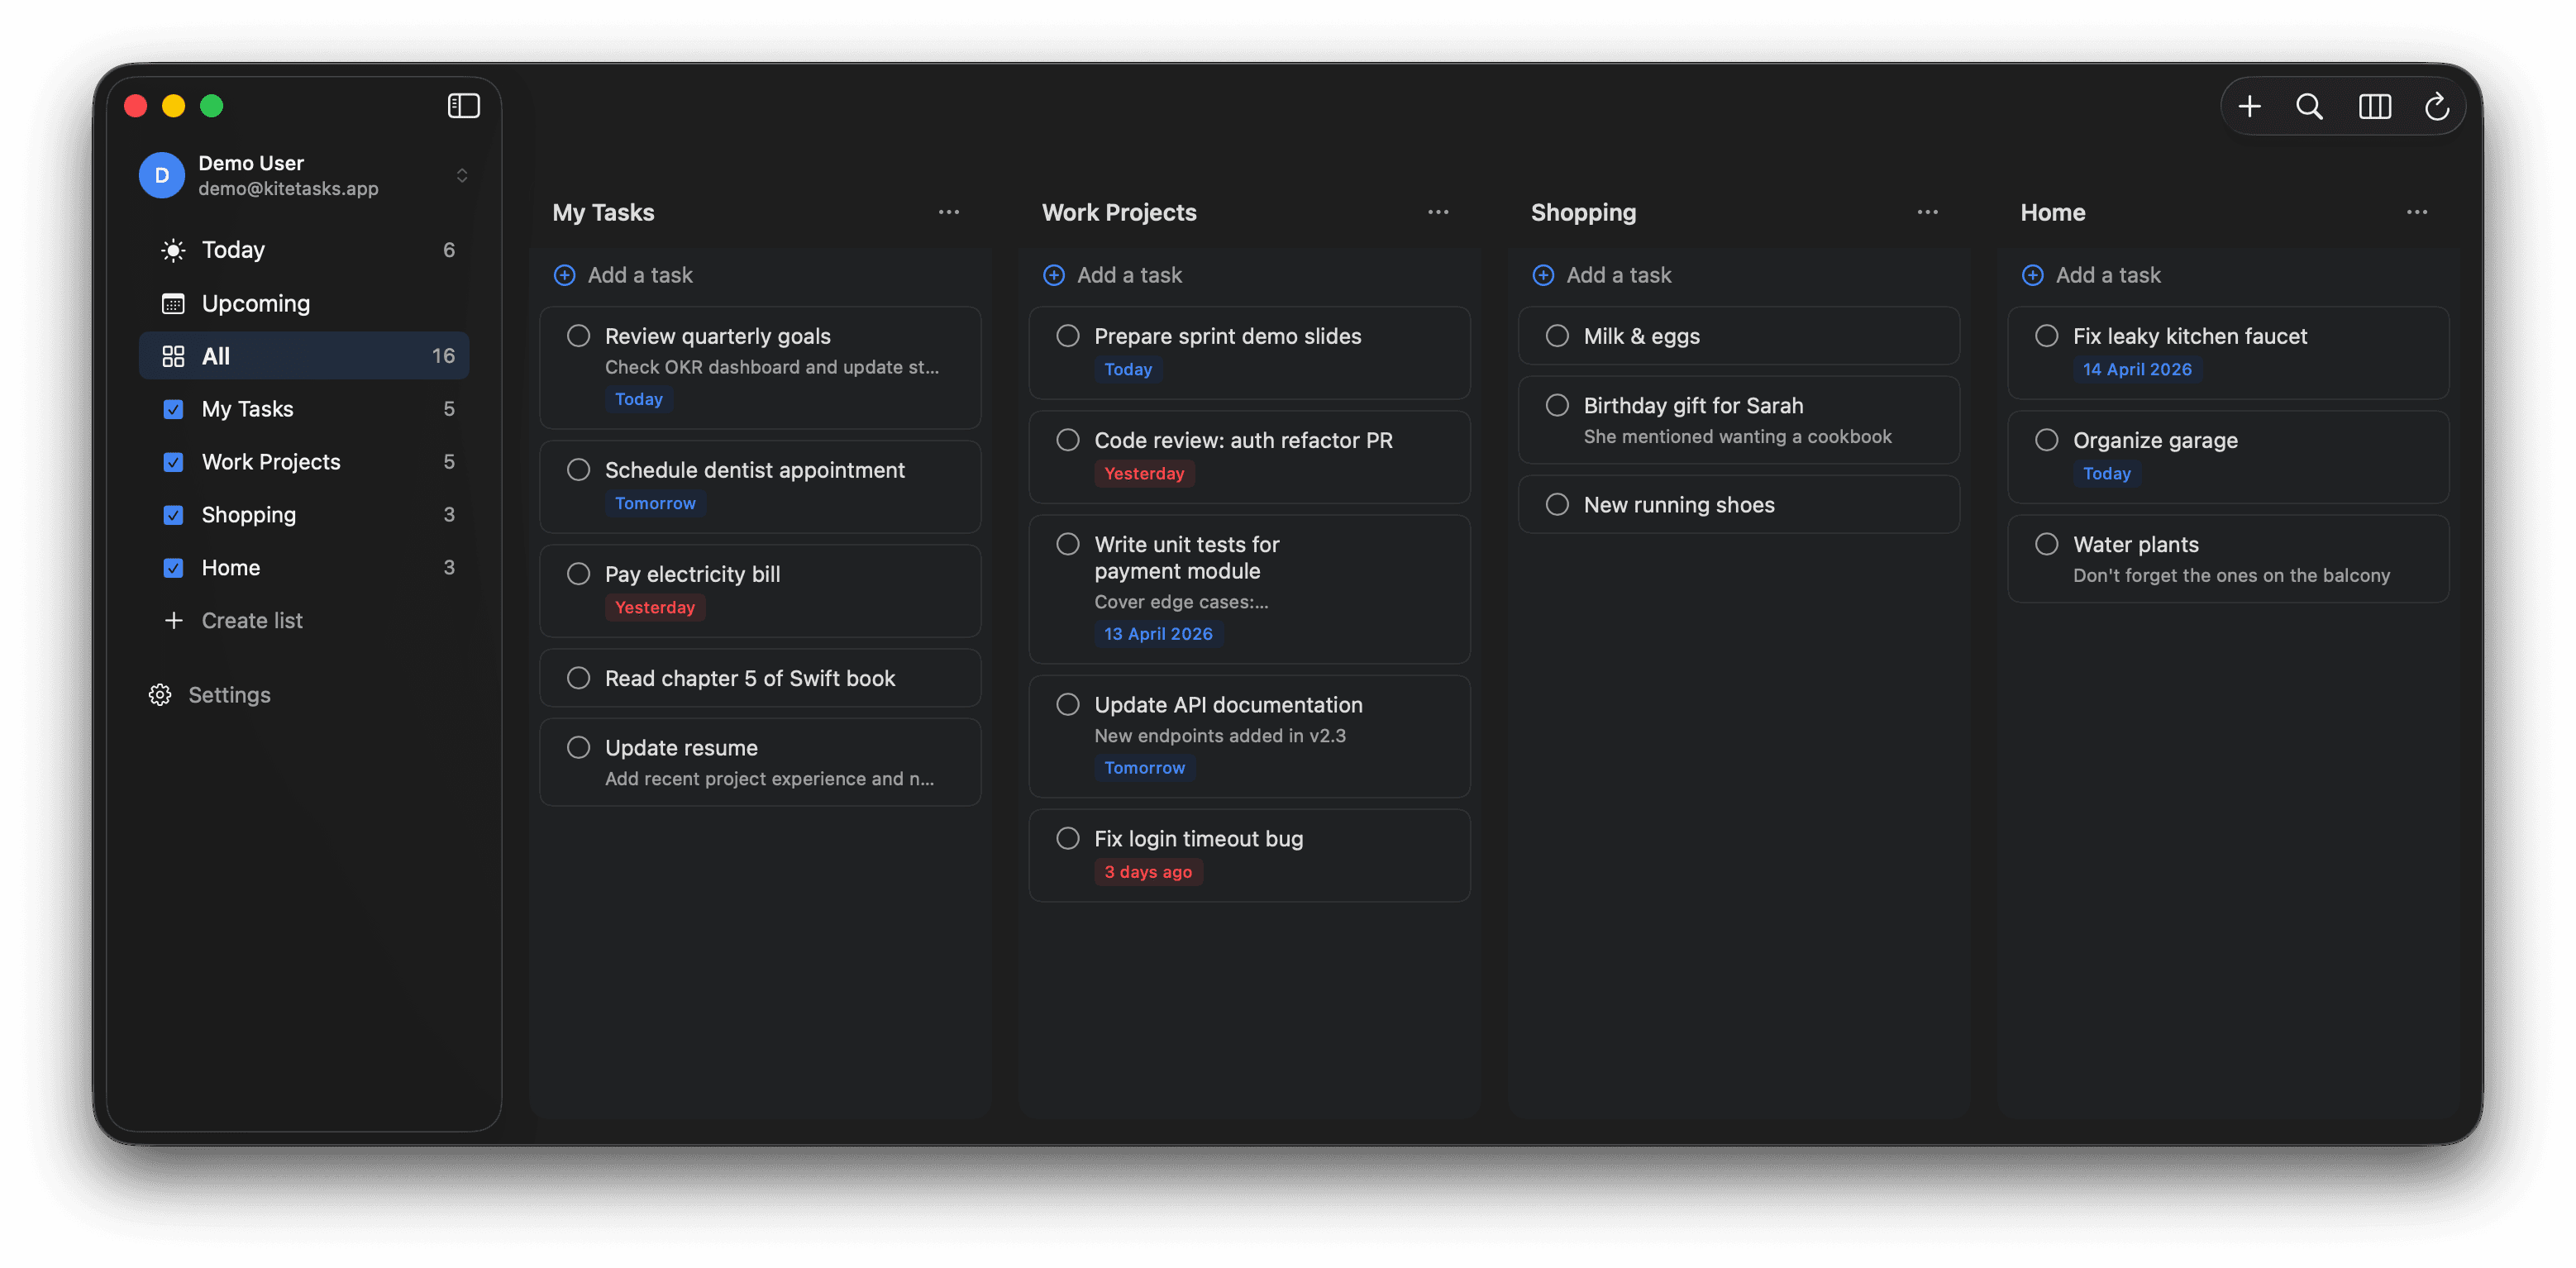The height and width of the screenshot is (1268, 2576).
Task: Uncheck the Work Projects list checkbox
Action: pos(174,461)
